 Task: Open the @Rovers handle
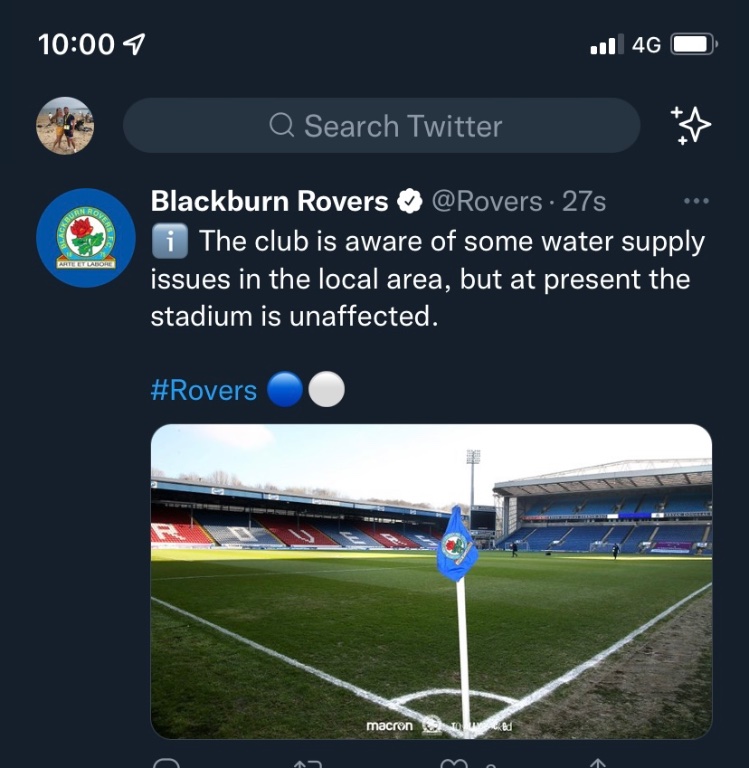tap(486, 202)
